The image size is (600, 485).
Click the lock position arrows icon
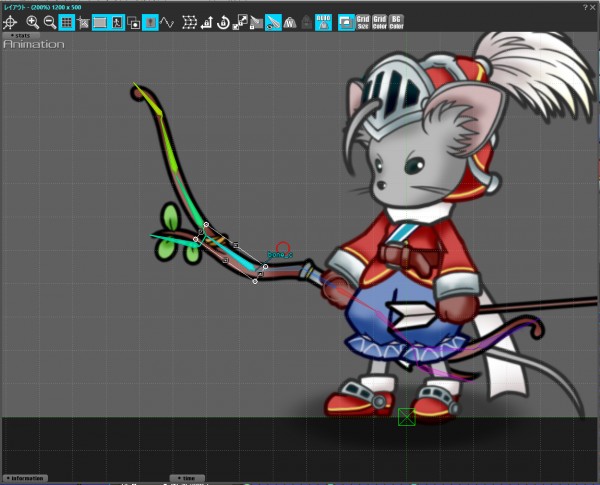(x=207, y=23)
